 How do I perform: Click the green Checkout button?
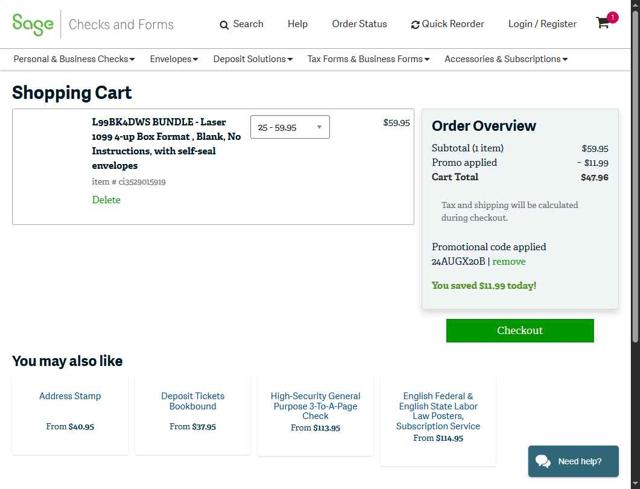click(x=519, y=330)
